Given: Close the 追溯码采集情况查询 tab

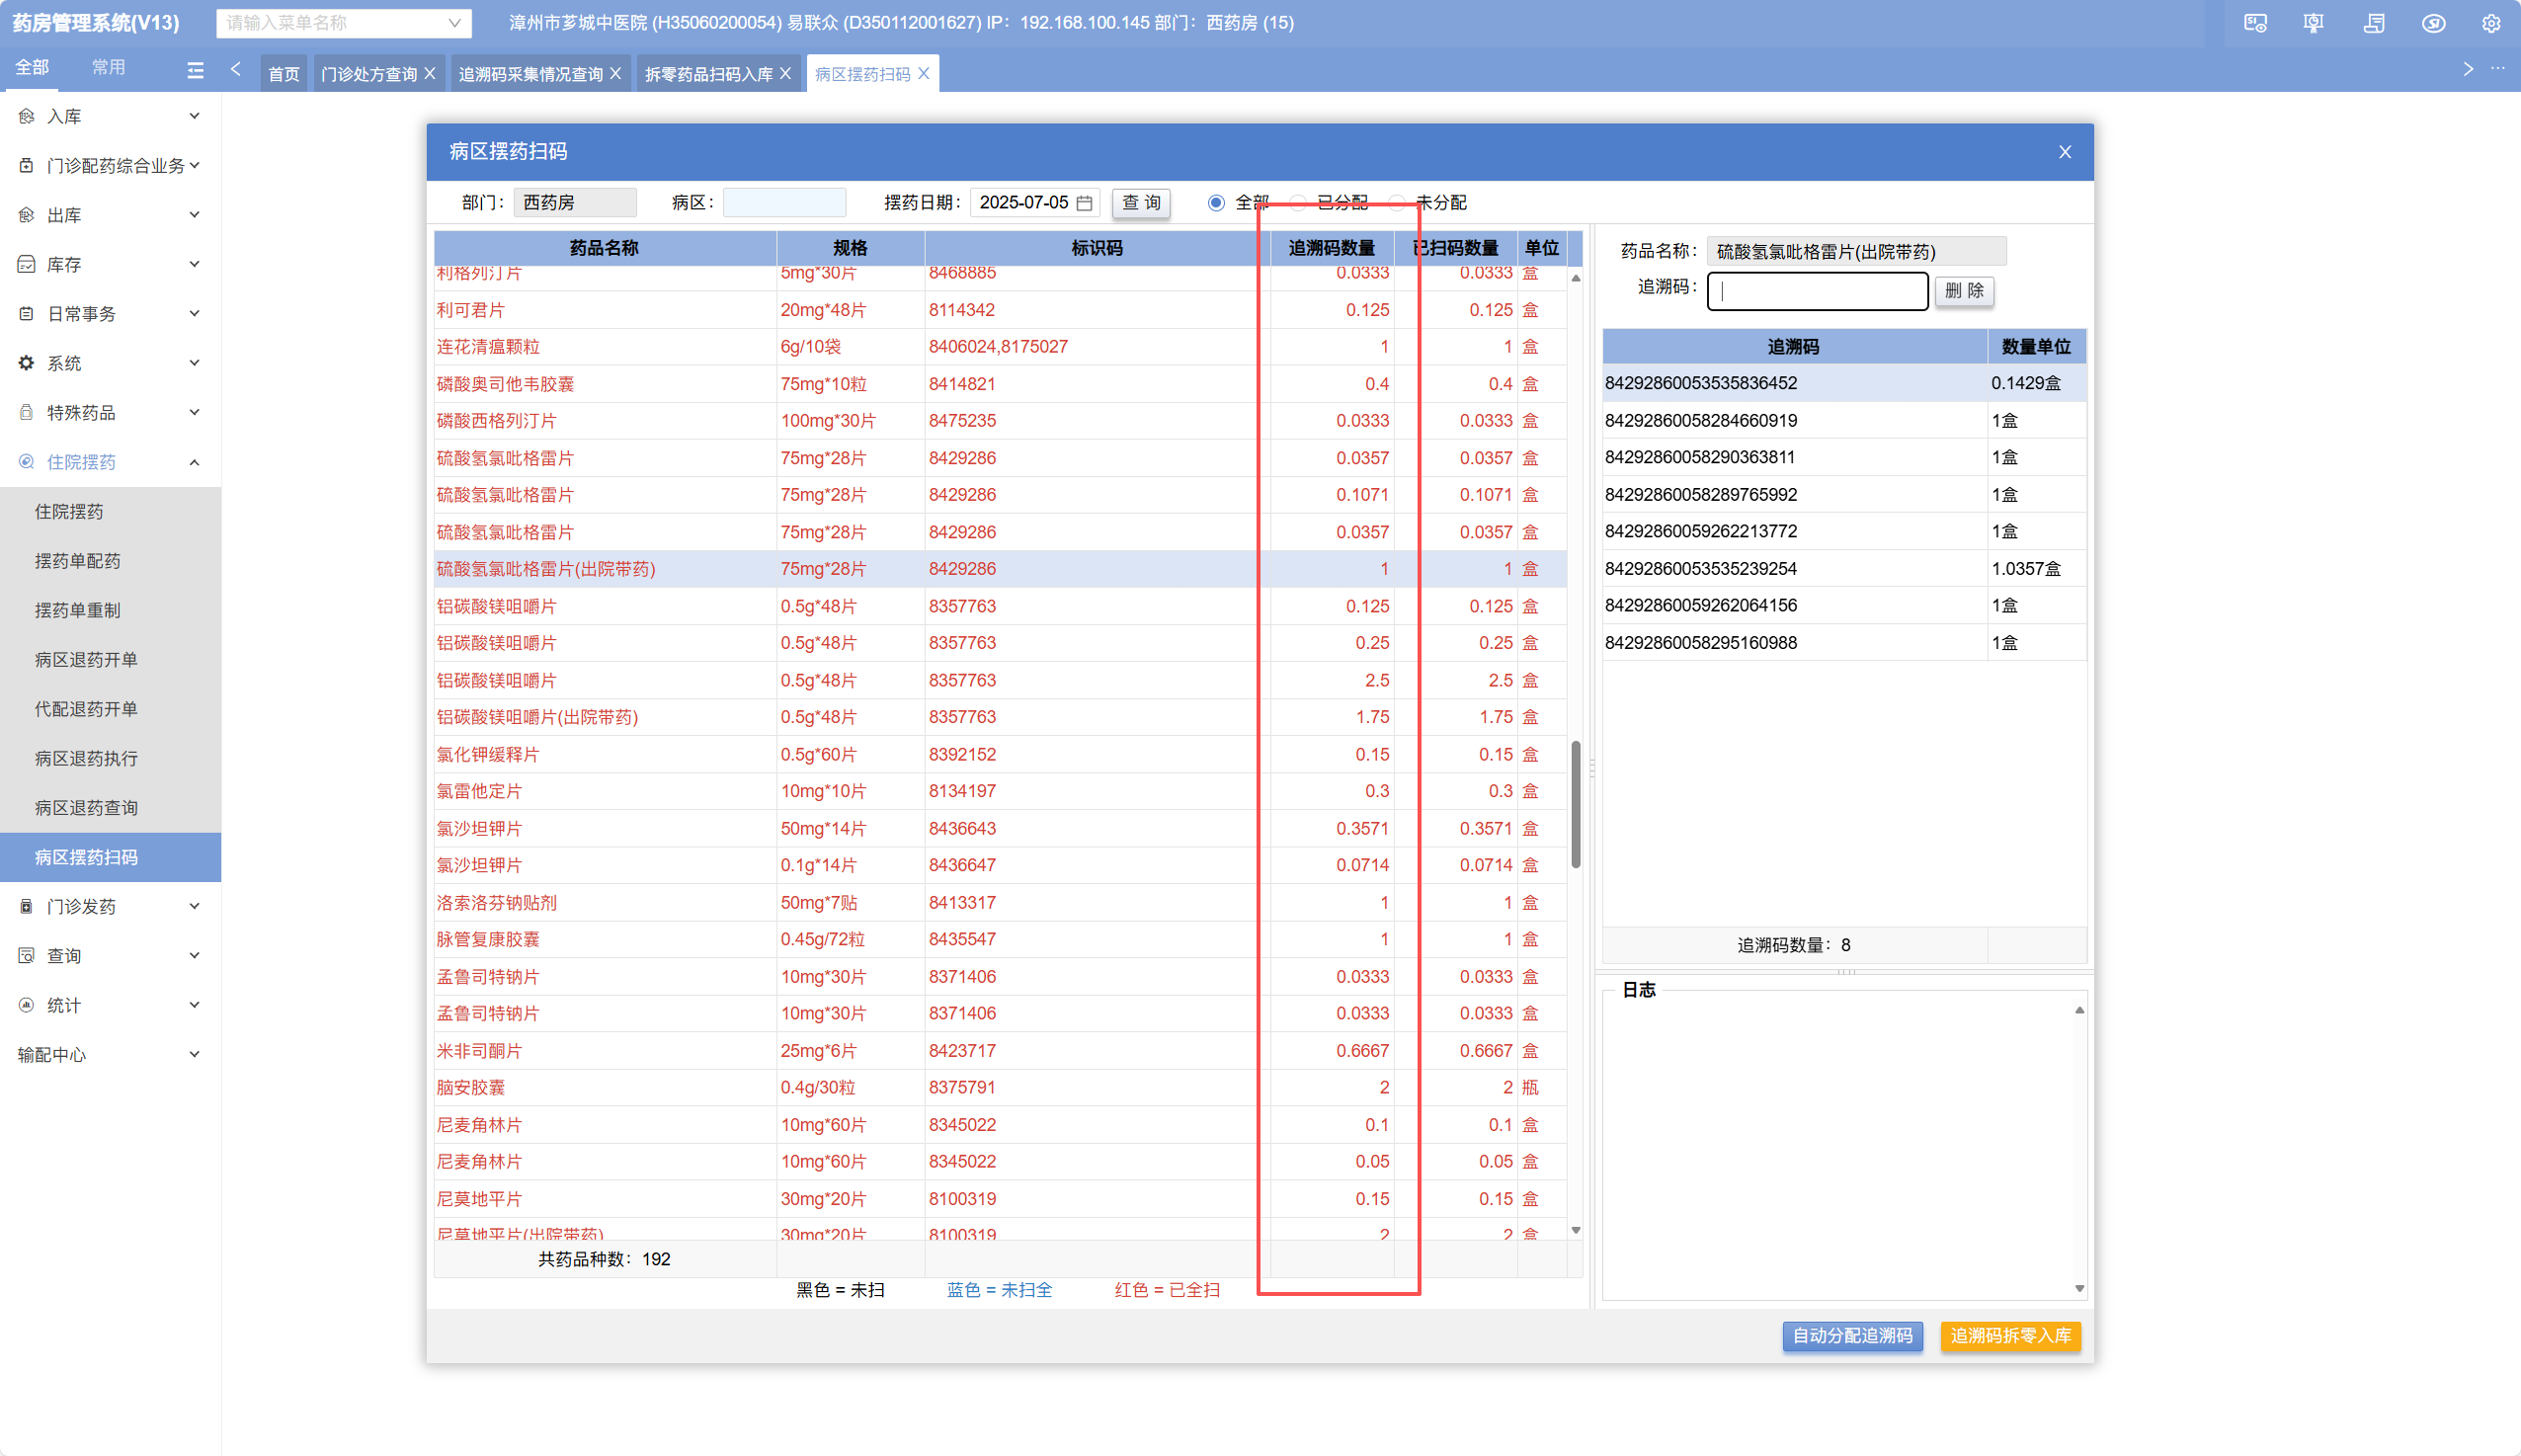Looking at the screenshot, I should 616,74.
